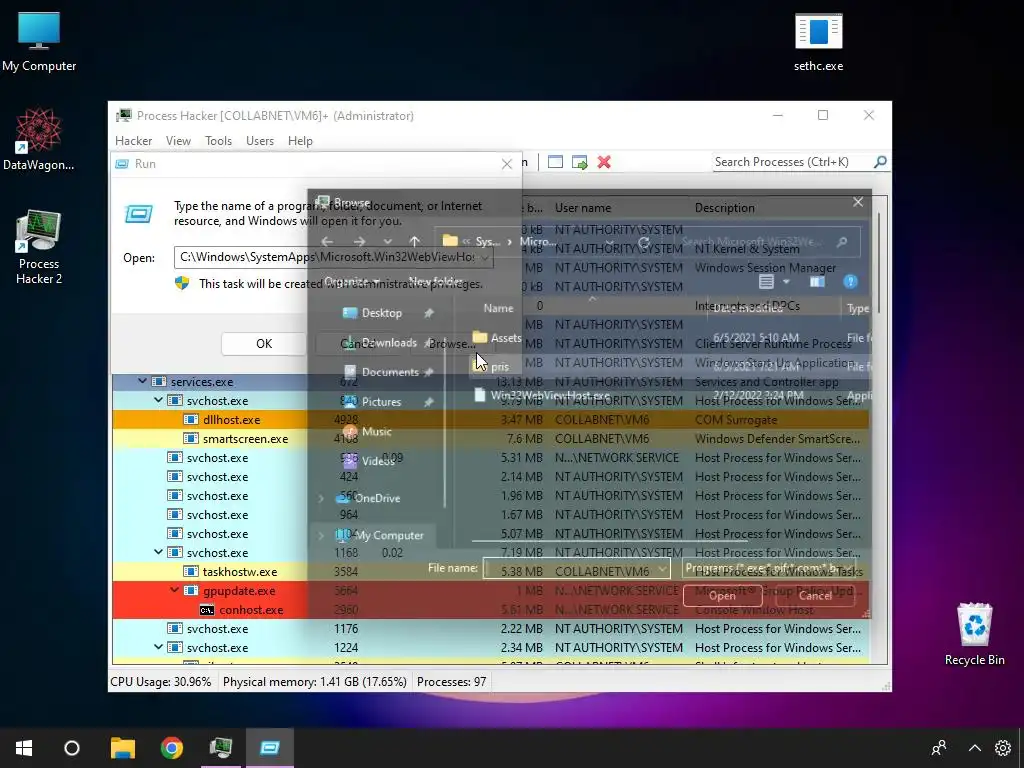Open the file type filter dropdown

[x=769, y=568]
